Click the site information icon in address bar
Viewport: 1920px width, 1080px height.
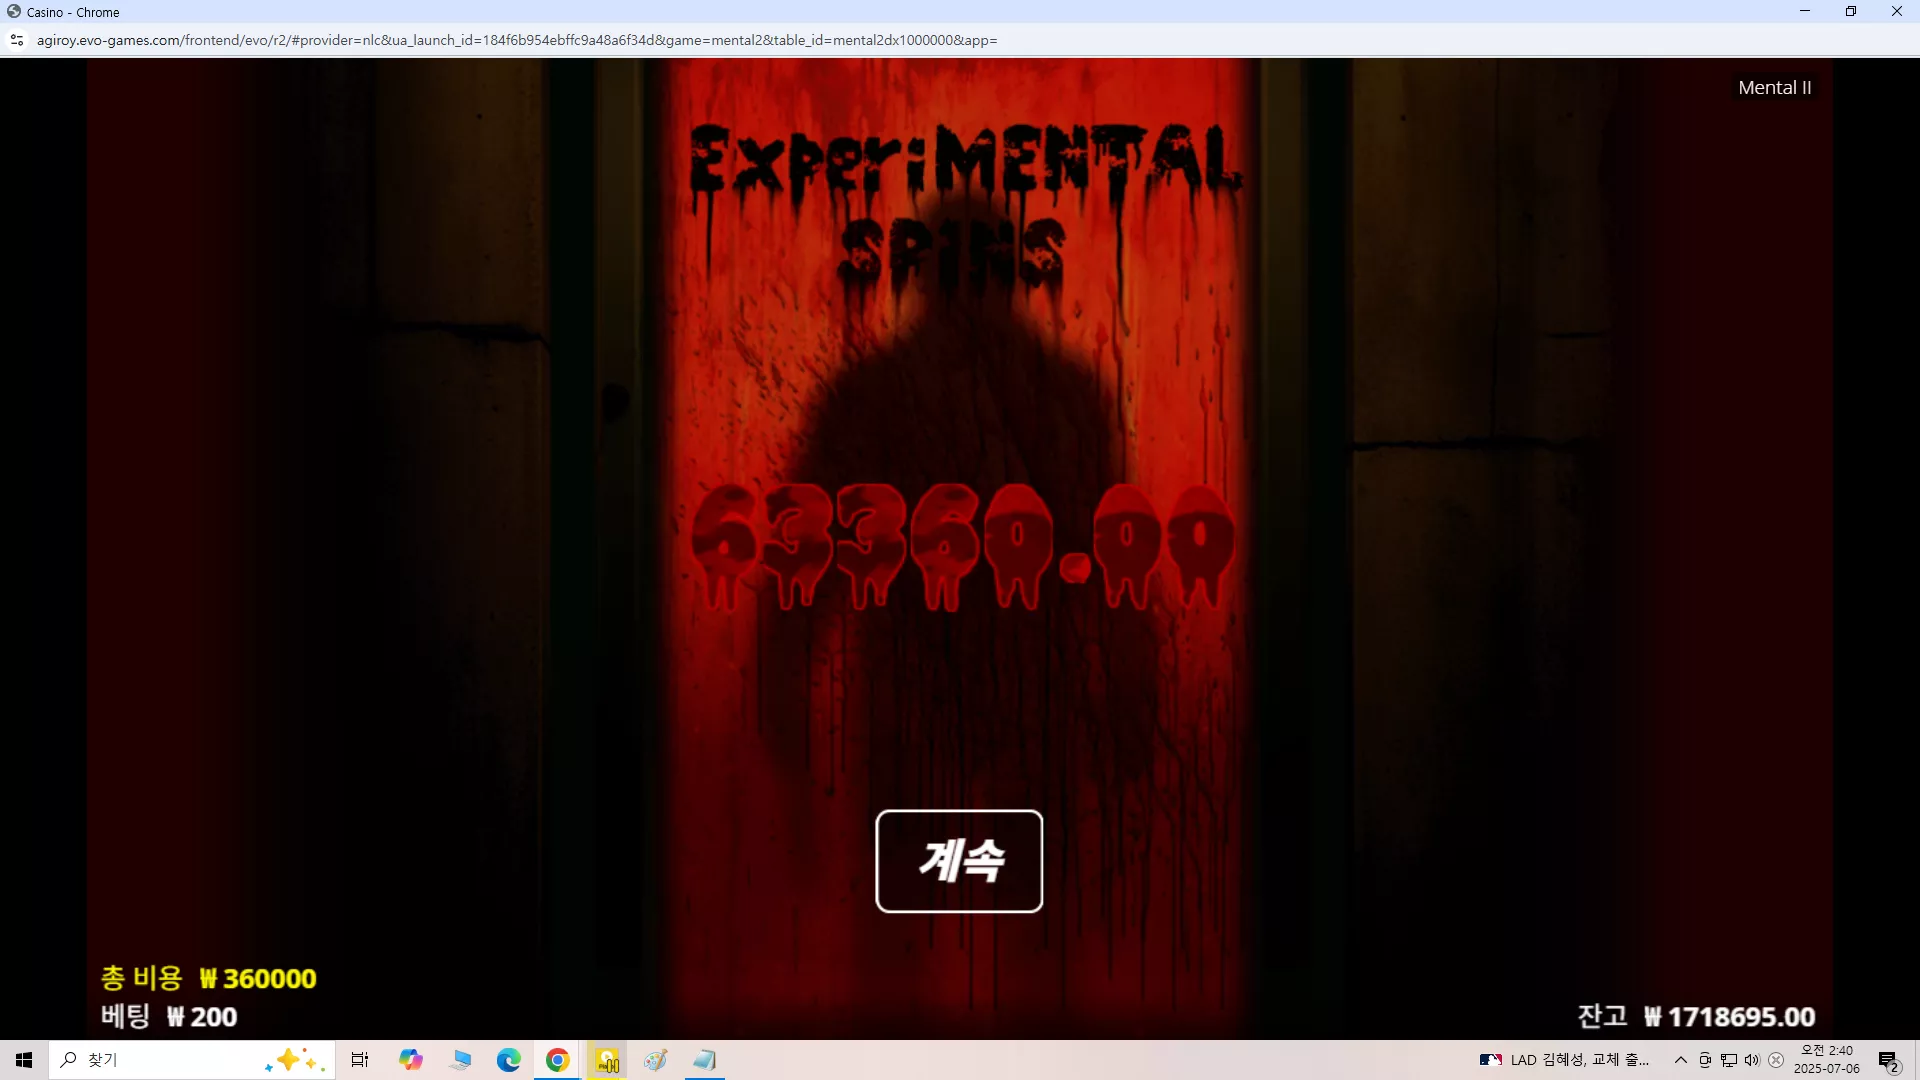click(x=17, y=40)
